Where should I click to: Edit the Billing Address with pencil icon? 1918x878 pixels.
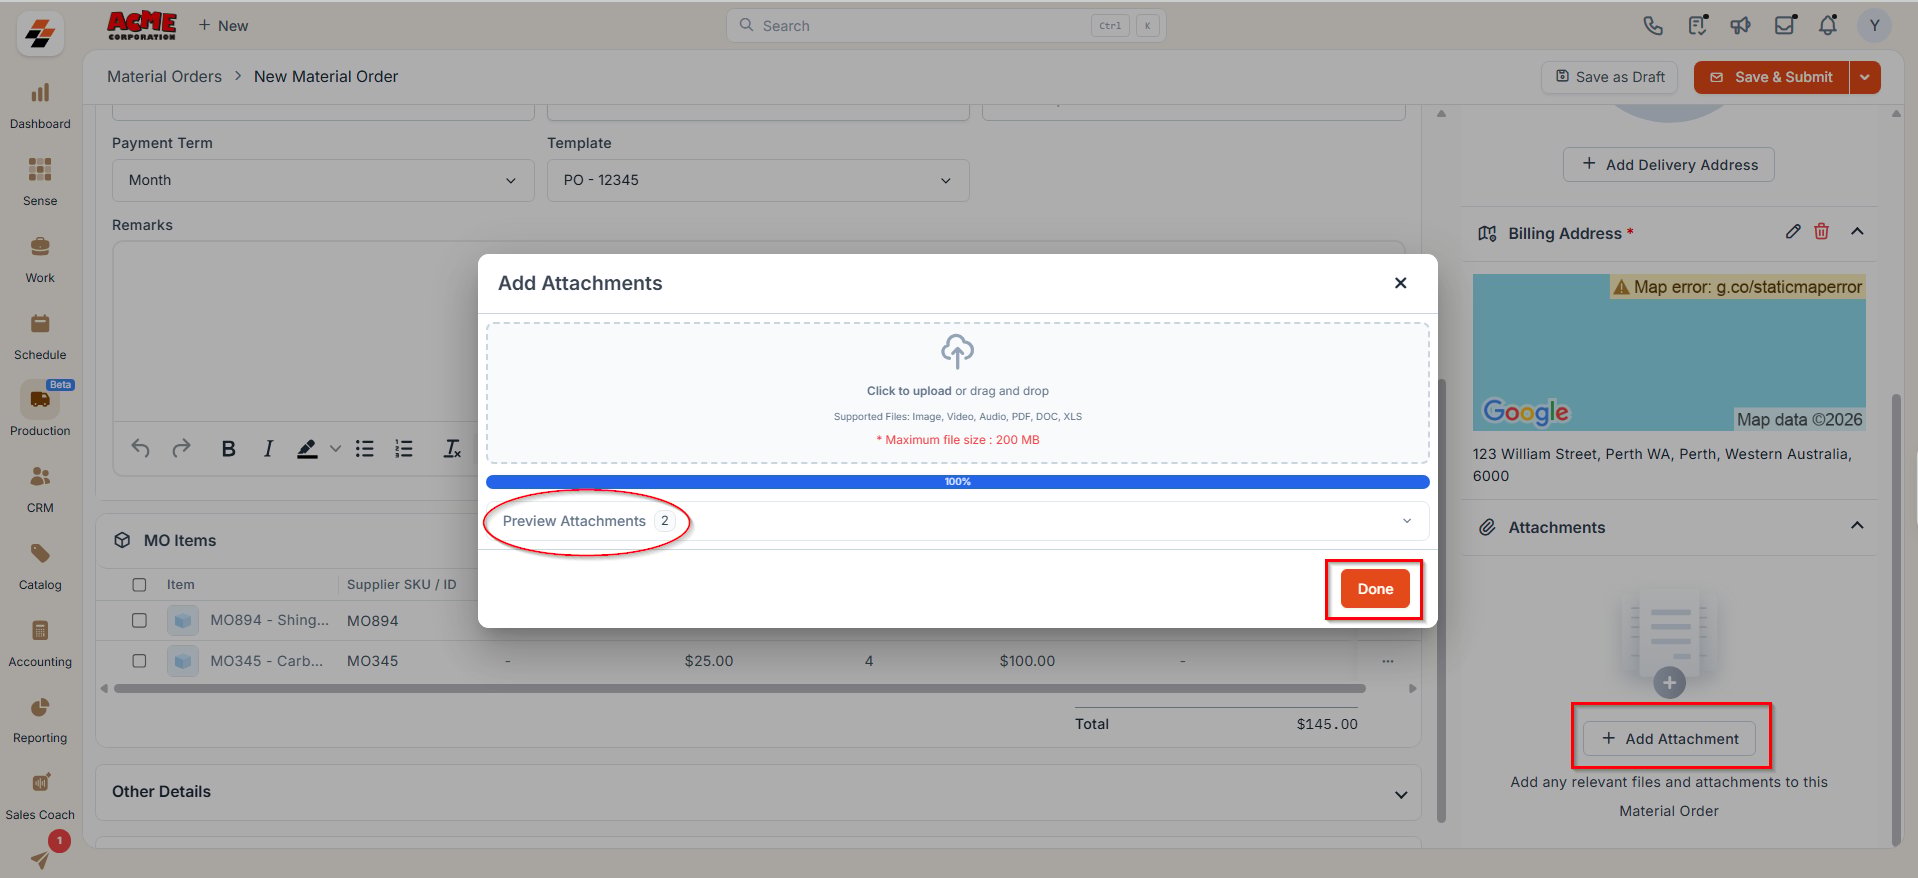(1793, 232)
